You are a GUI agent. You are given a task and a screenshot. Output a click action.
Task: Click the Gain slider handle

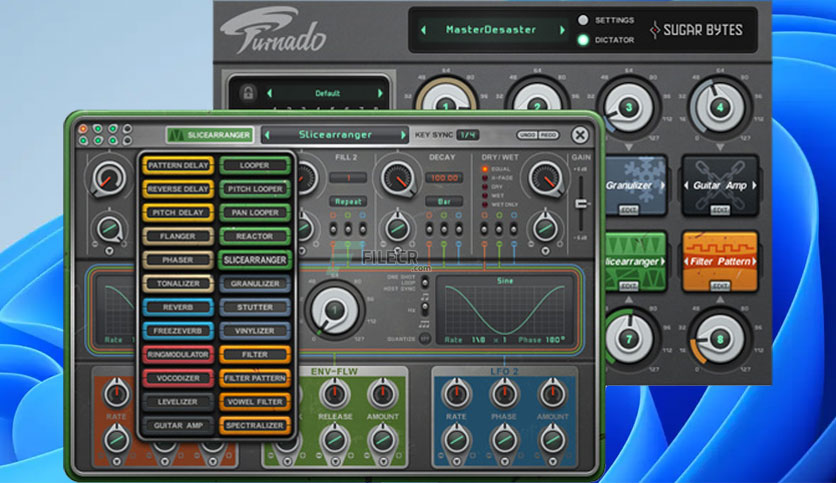[x=581, y=204]
